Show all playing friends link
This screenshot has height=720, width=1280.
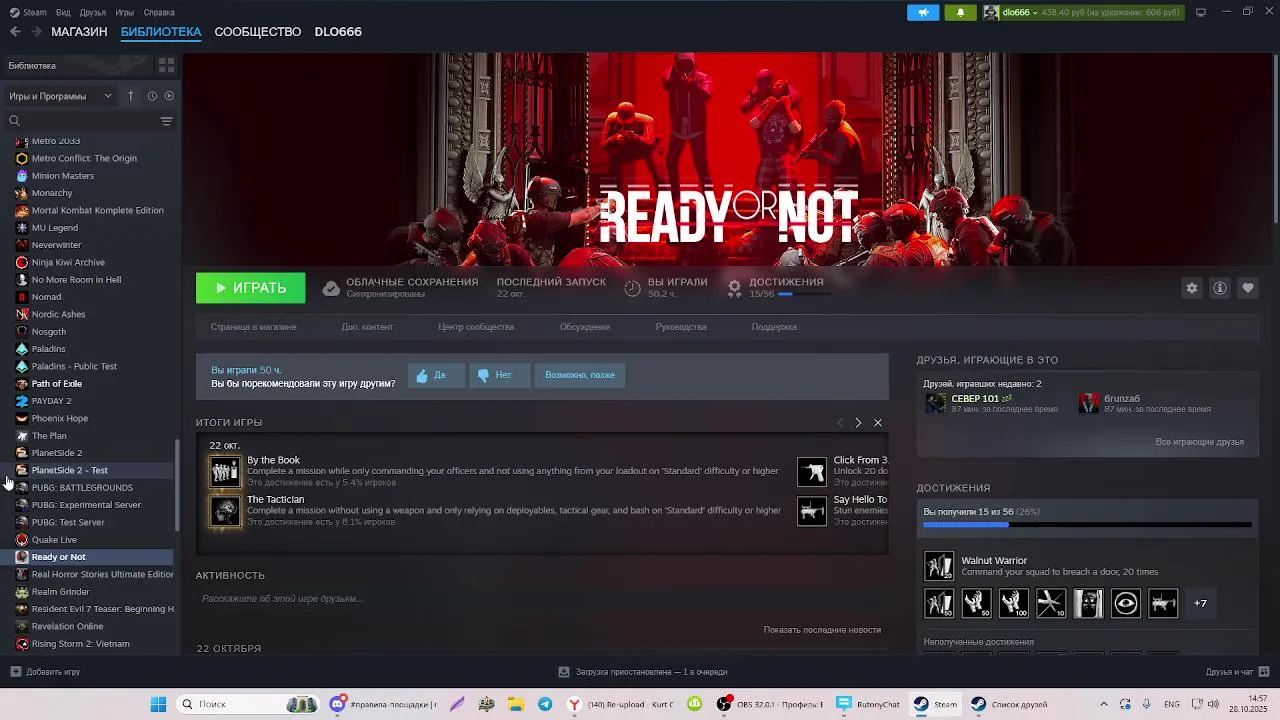pos(1199,442)
